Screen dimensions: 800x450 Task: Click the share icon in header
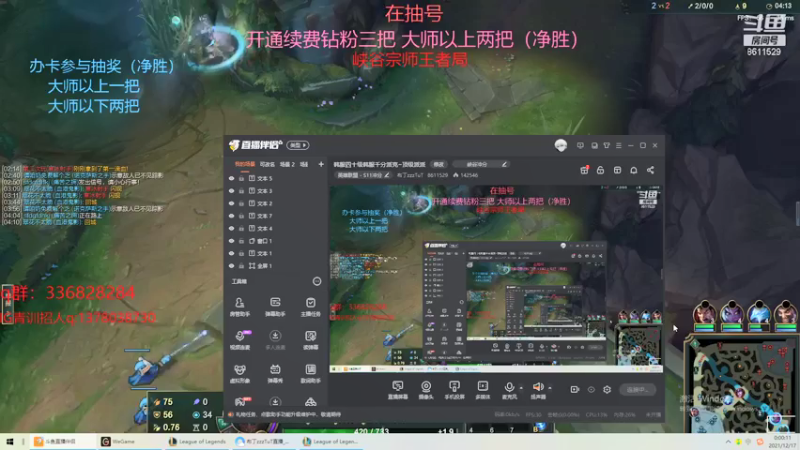[651, 170]
